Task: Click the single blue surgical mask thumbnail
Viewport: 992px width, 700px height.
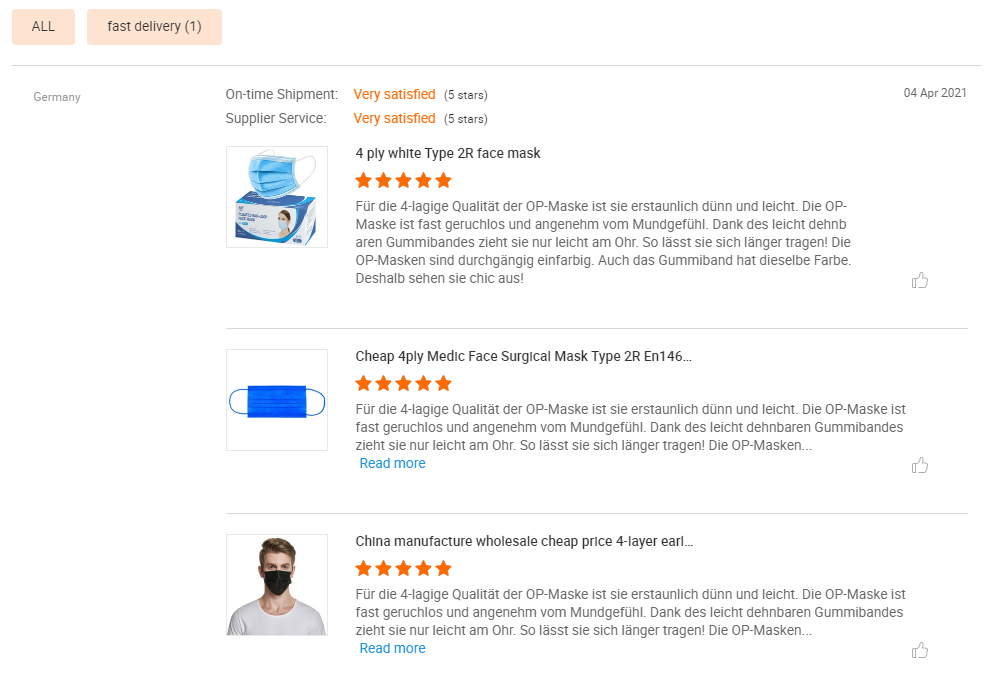Action: click(276, 400)
